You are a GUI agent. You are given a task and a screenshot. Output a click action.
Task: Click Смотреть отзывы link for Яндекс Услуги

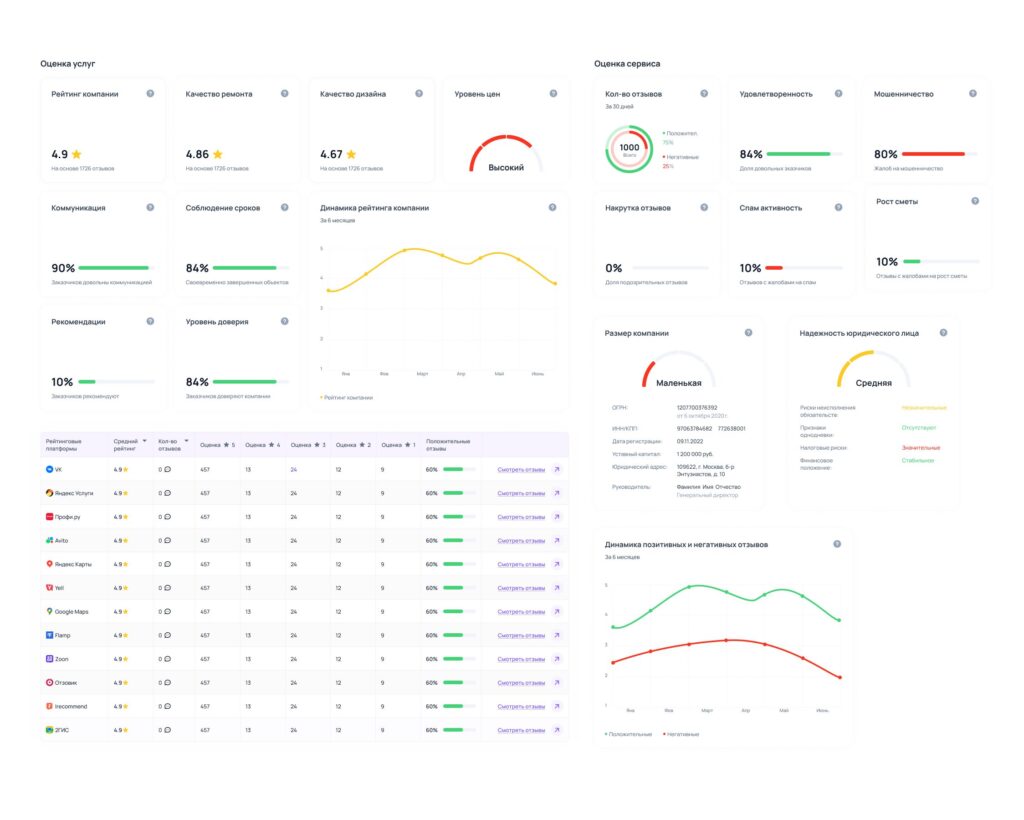(521, 493)
